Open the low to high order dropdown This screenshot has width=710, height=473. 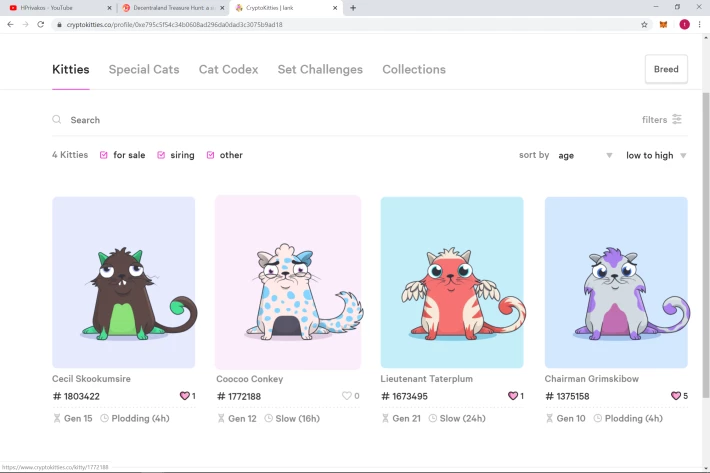tap(656, 155)
